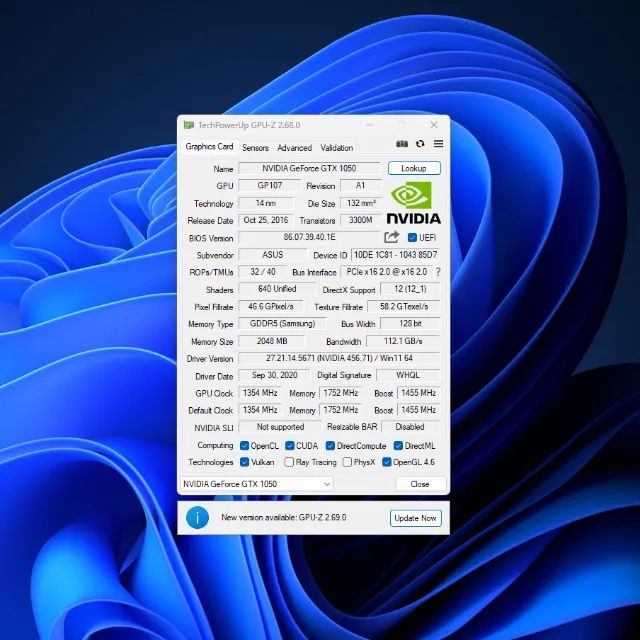The width and height of the screenshot is (640, 640).
Task: Switch to the Sensors tab
Action: (x=255, y=148)
